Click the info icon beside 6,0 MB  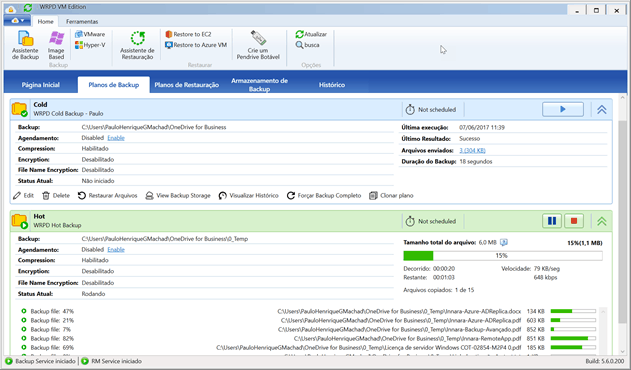(504, 242)
